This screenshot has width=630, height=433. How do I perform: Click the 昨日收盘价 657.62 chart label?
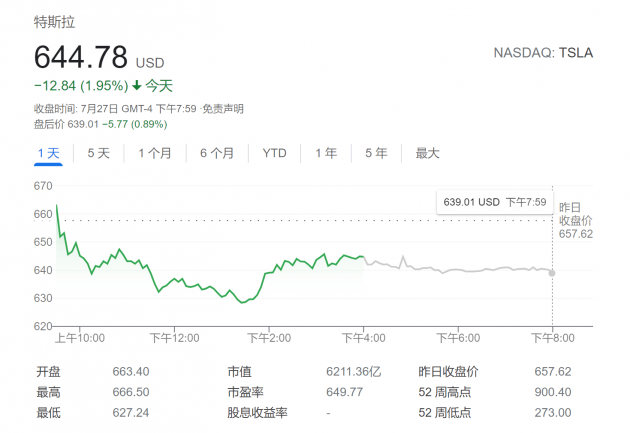(576, 221)
